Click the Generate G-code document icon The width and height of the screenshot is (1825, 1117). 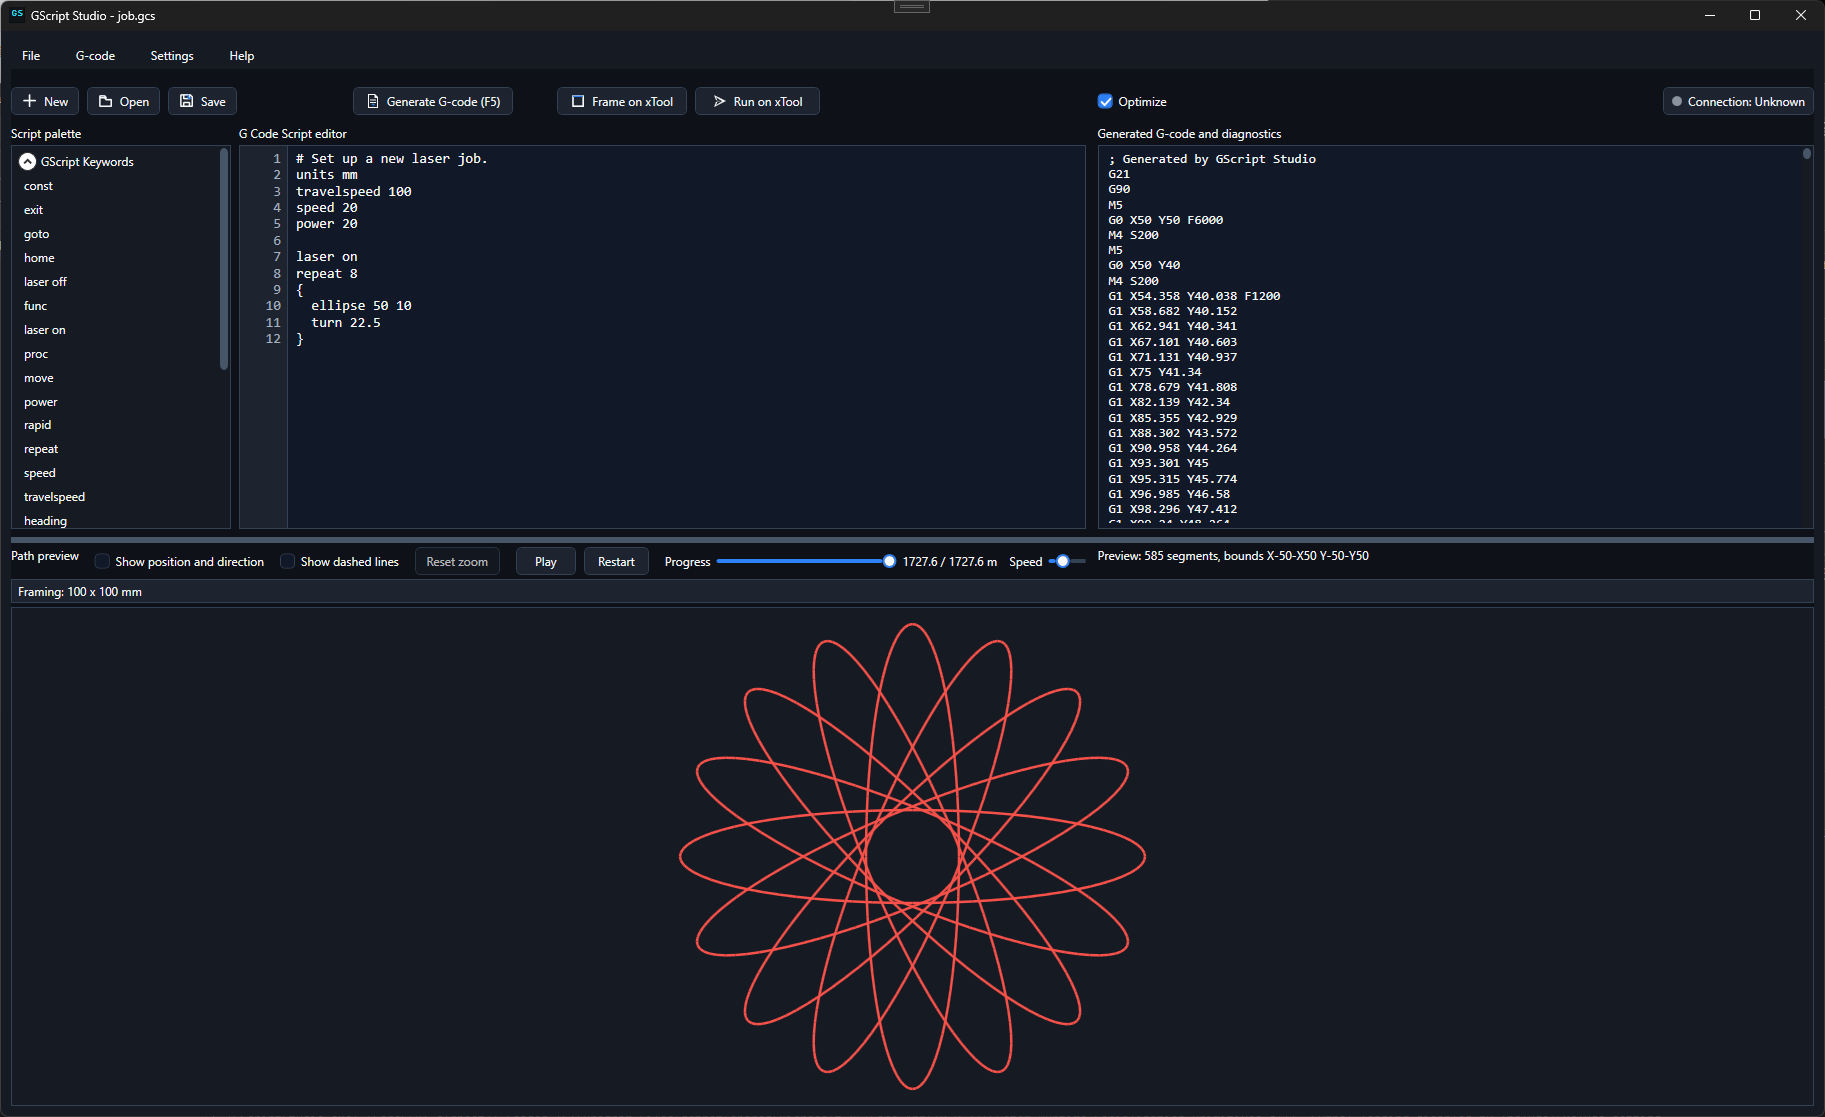372,101
